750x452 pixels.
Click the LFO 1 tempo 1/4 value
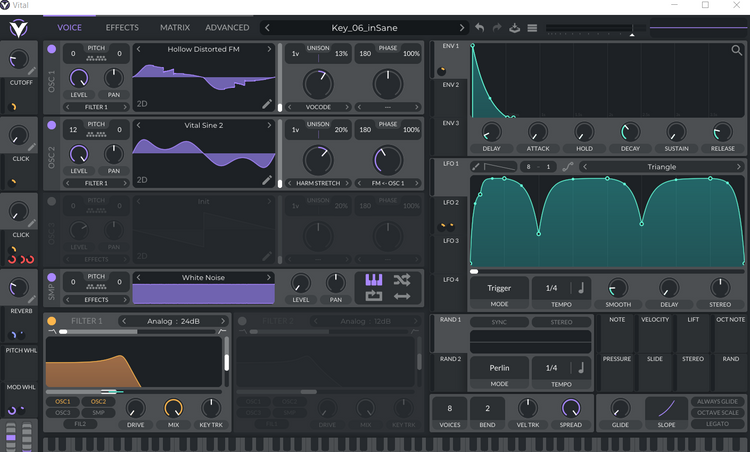551,288
